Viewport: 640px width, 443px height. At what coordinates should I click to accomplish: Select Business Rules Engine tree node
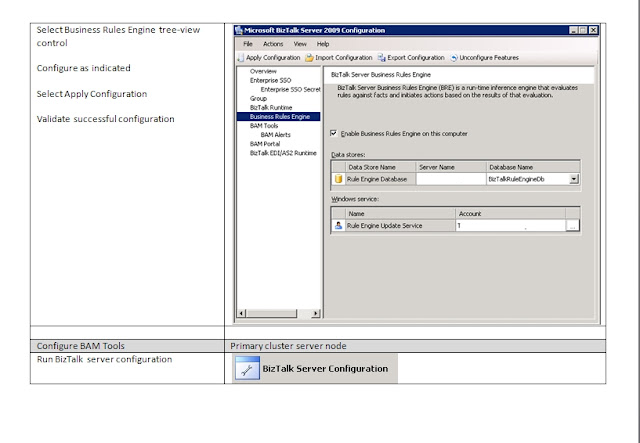coord(278,116)
